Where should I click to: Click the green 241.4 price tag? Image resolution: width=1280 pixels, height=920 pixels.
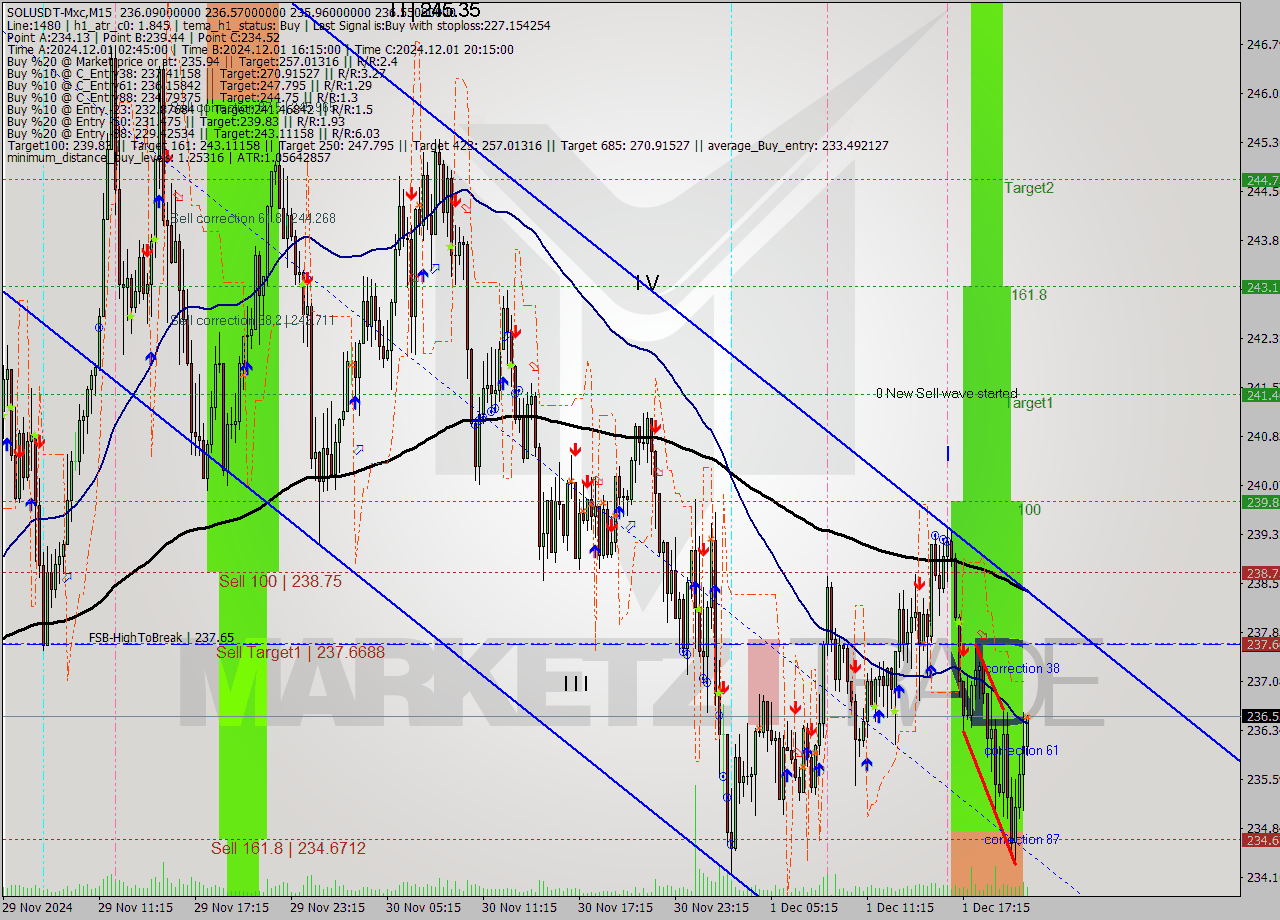(x=1260, y=394)
